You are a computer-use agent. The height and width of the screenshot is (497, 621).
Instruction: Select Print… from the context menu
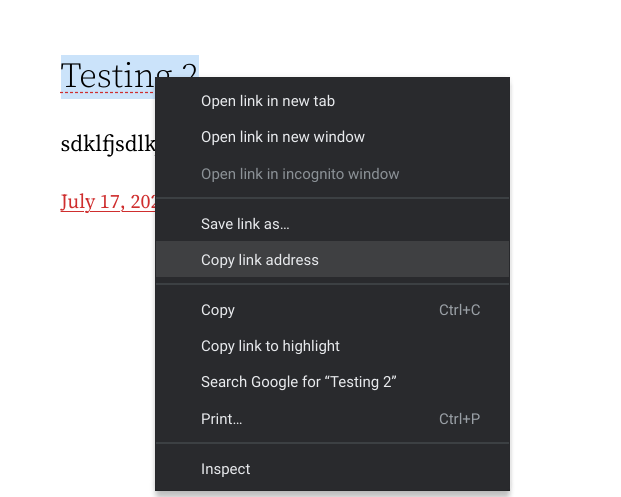coord(221,419)
